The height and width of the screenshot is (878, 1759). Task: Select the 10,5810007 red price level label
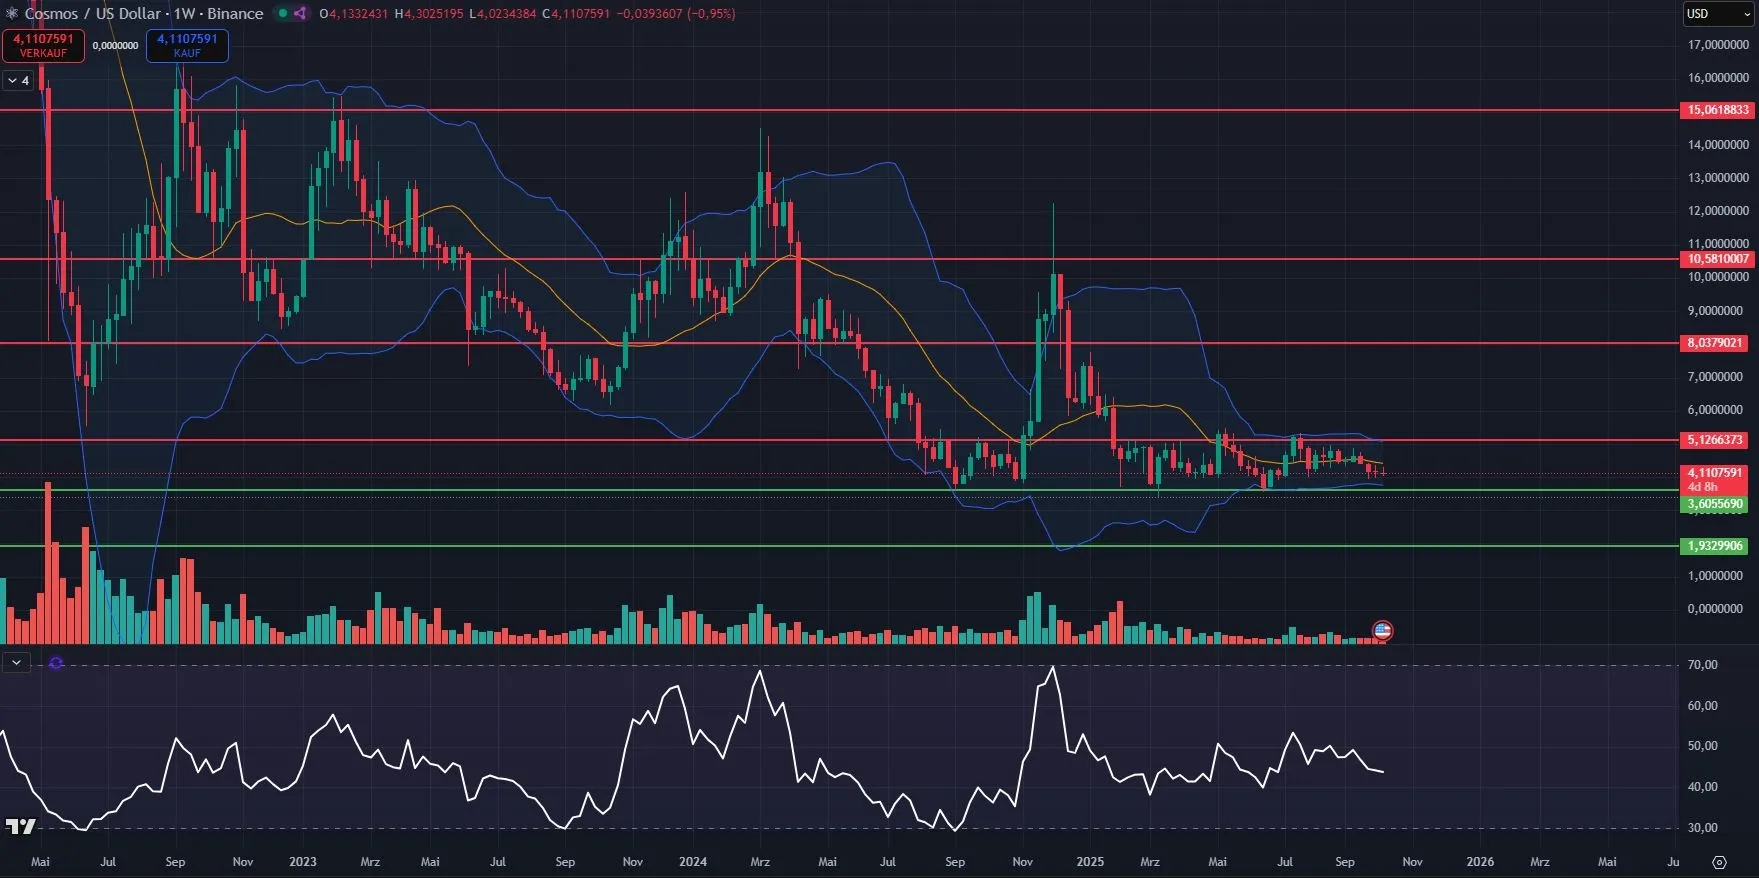pos(1717,259)
